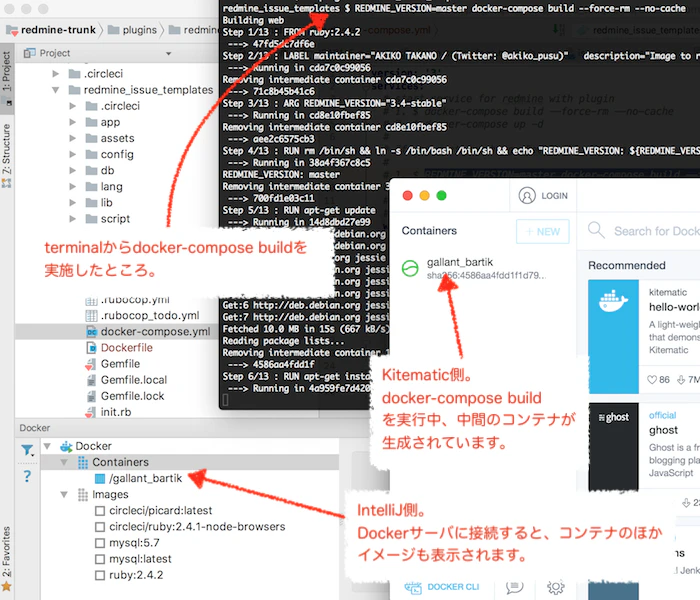Open the Project view dropdown arrow
Image resolution: width=700 pixels, height=600 pixels.
168,54
